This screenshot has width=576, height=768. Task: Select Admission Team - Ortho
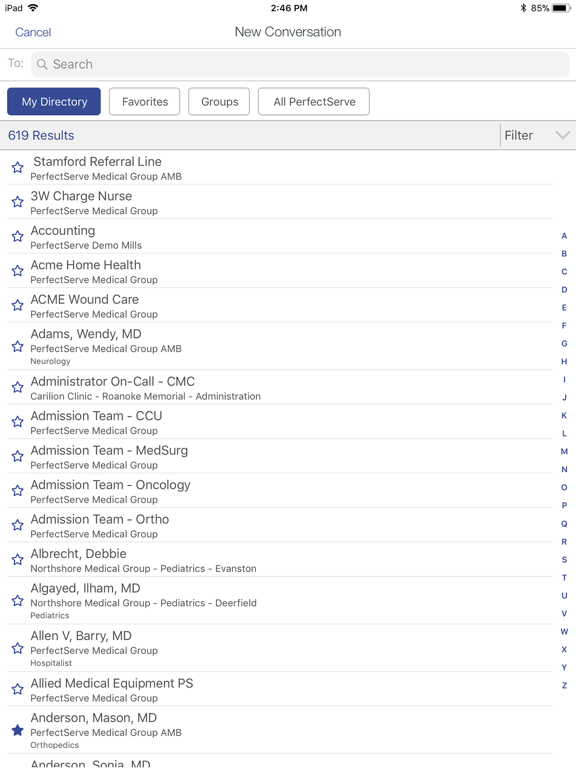tap(280, 525)
